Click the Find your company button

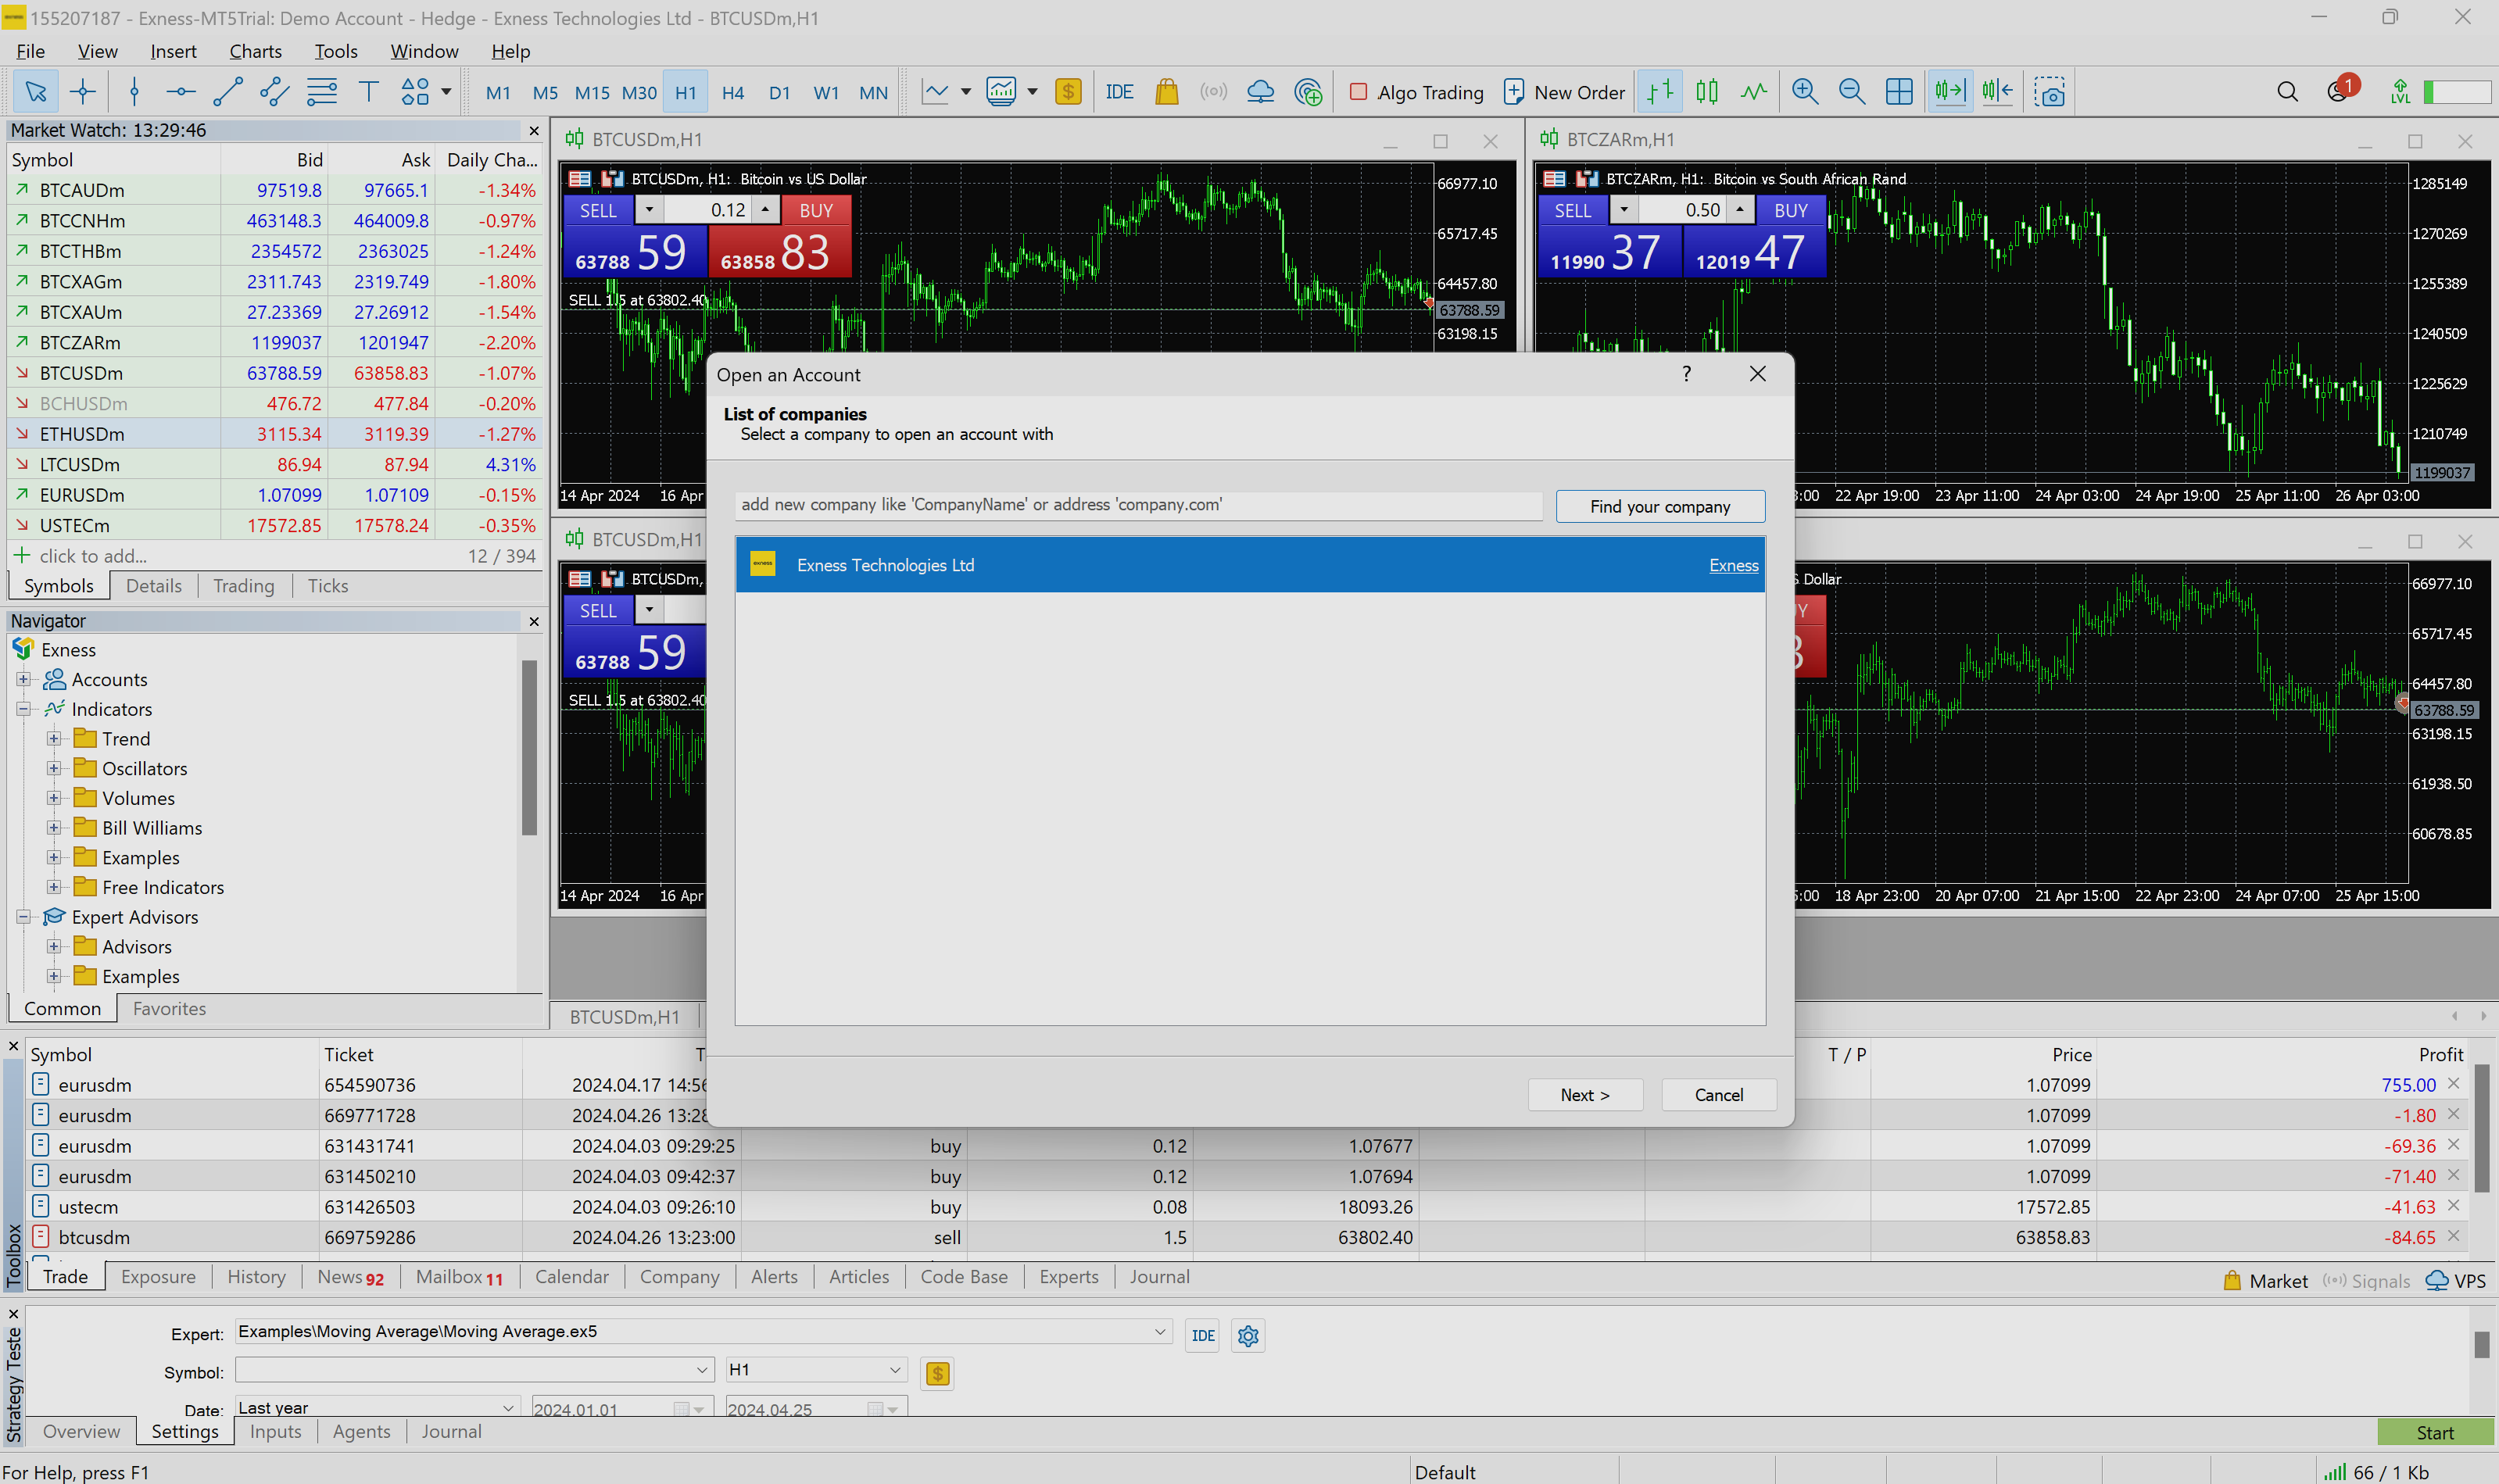(x=1659, y=507)
